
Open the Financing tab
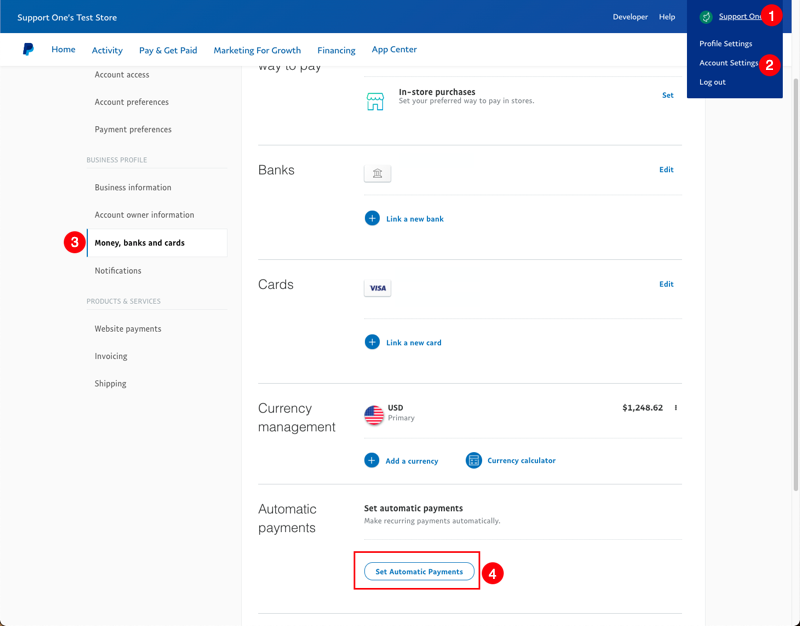coord(336,50)
